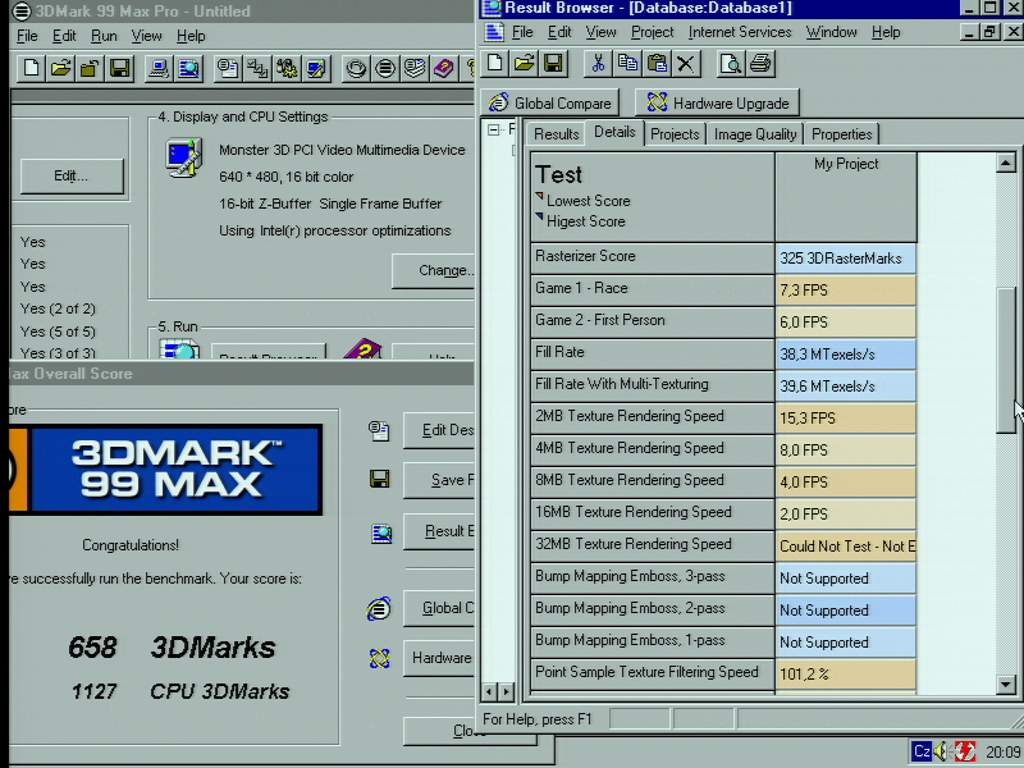Viewport: 1024px width, 768px height.
Task: Click the Print Preview icon in Result Browser
Action: (x=730, y=63)
